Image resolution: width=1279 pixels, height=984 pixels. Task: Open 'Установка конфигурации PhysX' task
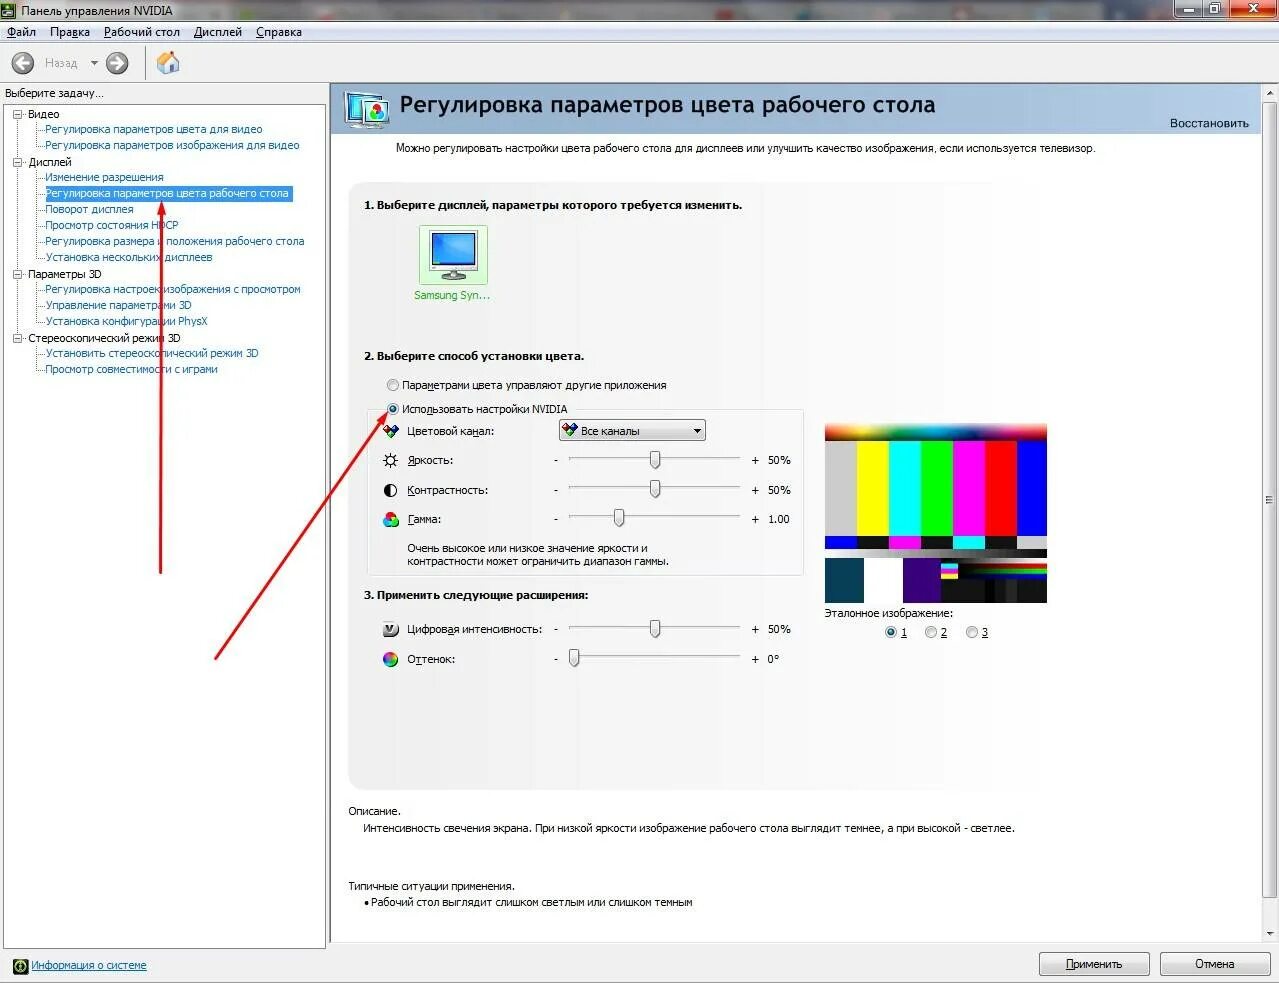tap(127, 322)
